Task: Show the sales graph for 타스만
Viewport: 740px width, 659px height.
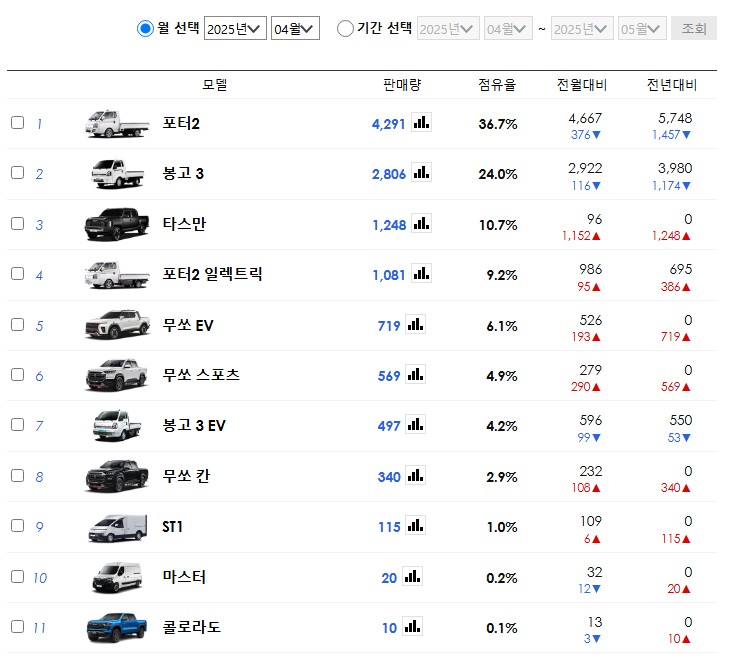Action: [x=421, y=224]
